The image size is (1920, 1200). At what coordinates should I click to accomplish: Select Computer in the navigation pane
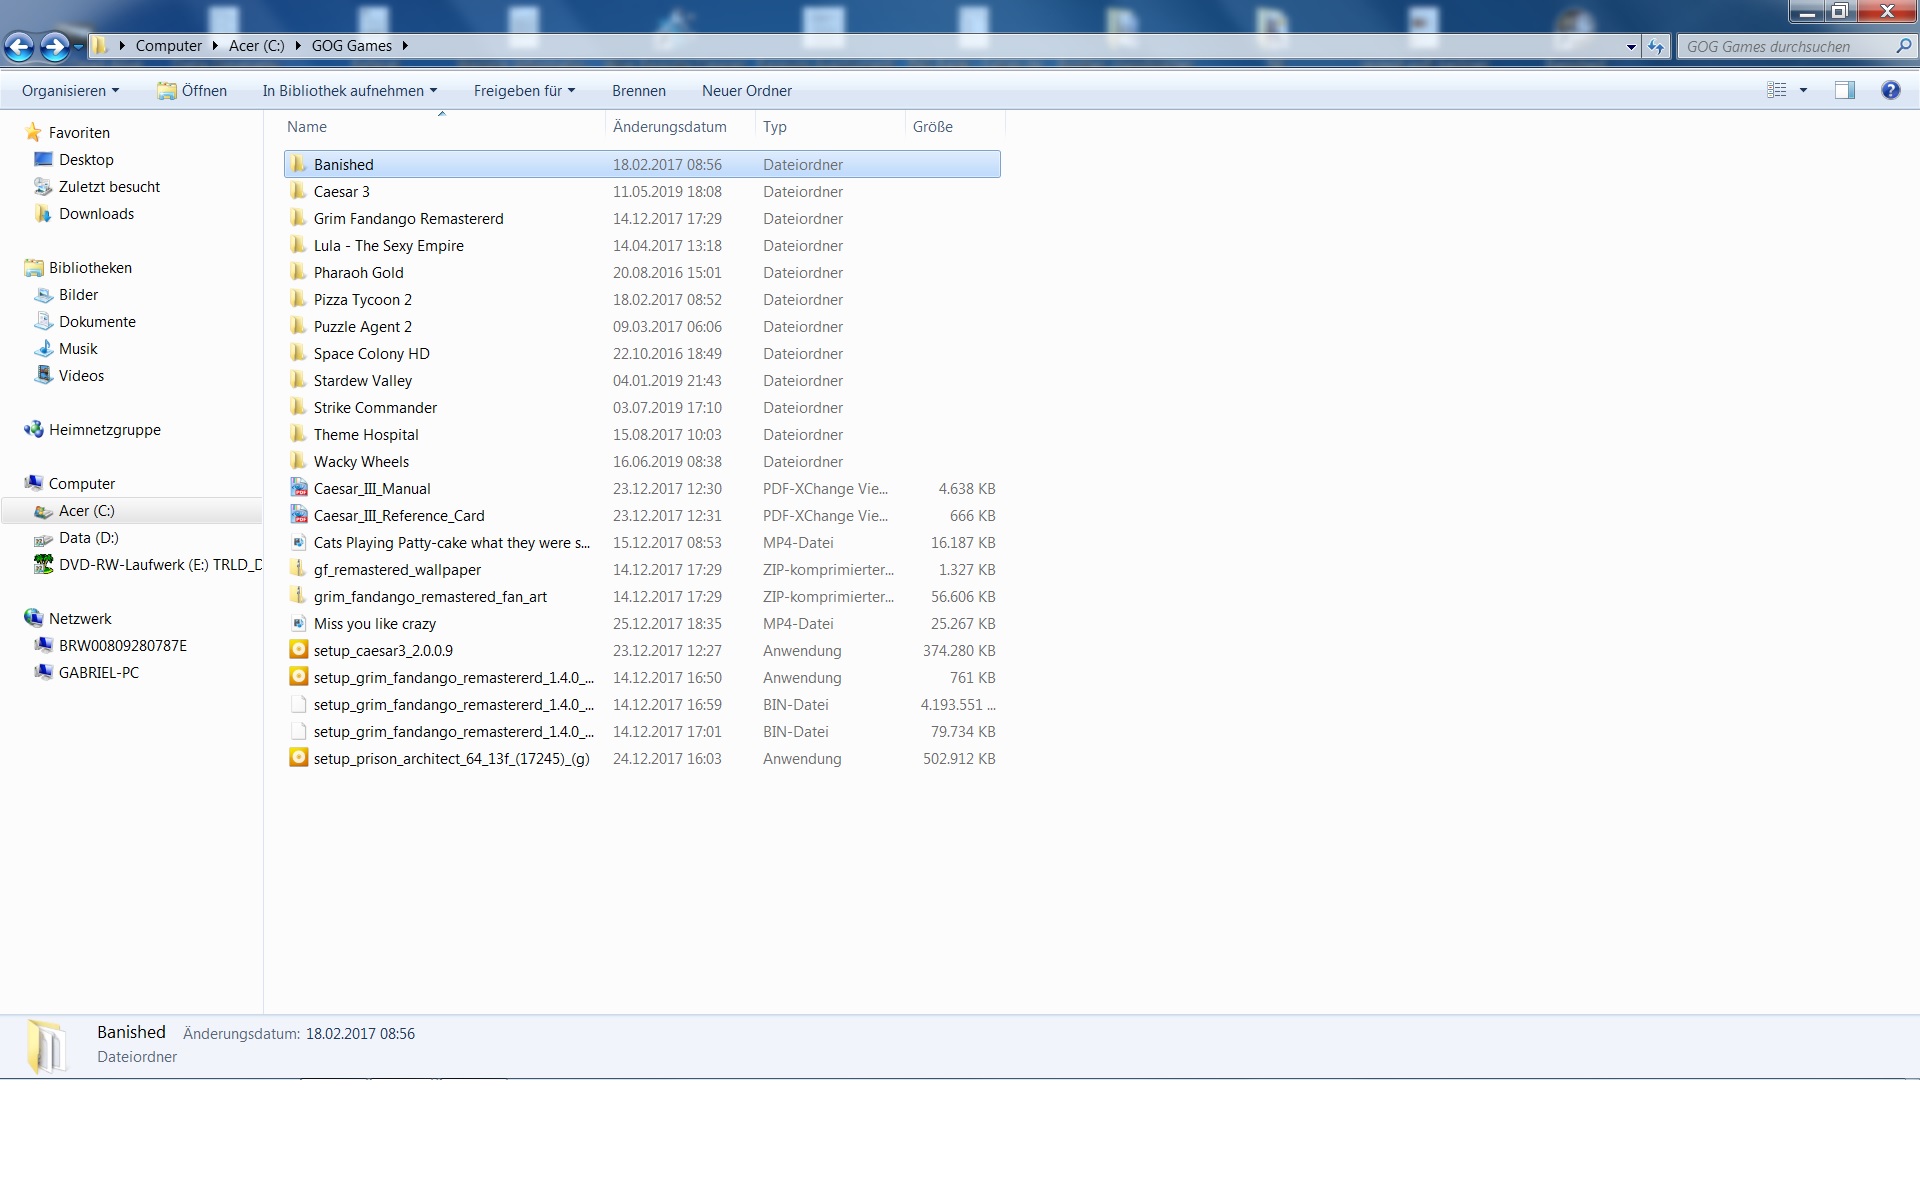point(82,483)
